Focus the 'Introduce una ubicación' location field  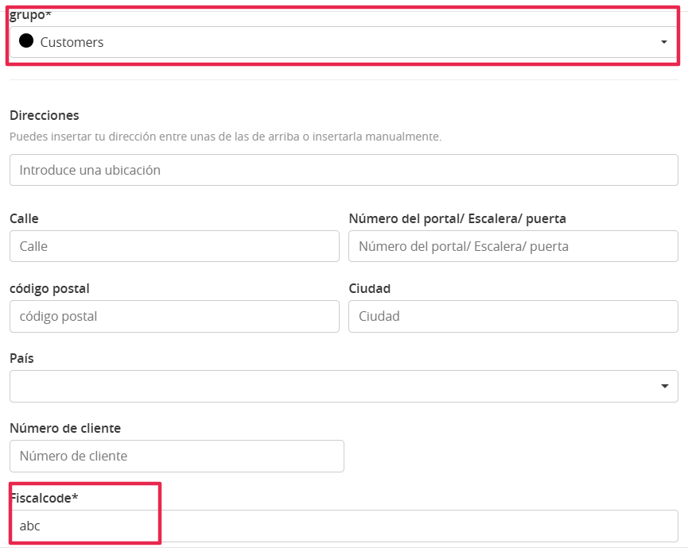344,170
